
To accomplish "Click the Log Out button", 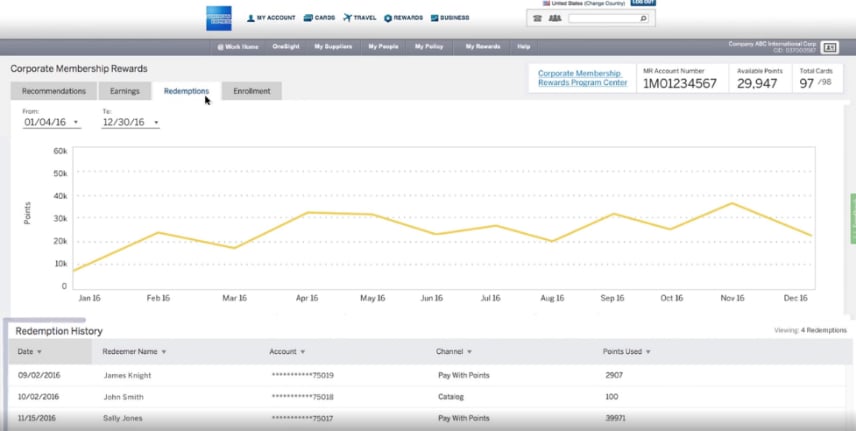I will coord(643,3).
